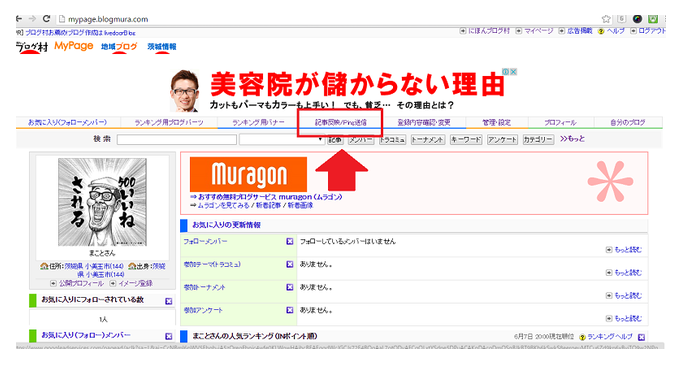Click the 検索 text input field
Image resolution: width=673 pixels, height=371 pixels.
pos(176,140)
